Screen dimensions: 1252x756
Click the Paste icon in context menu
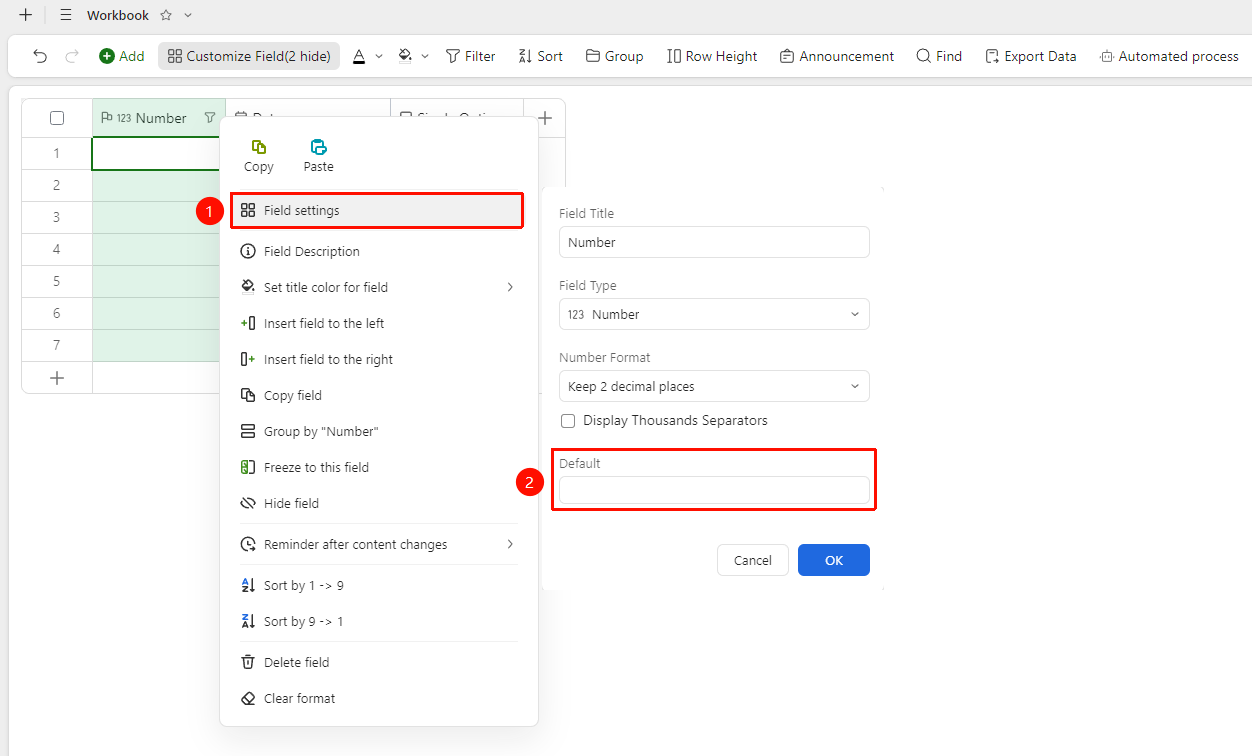(318, 146)
